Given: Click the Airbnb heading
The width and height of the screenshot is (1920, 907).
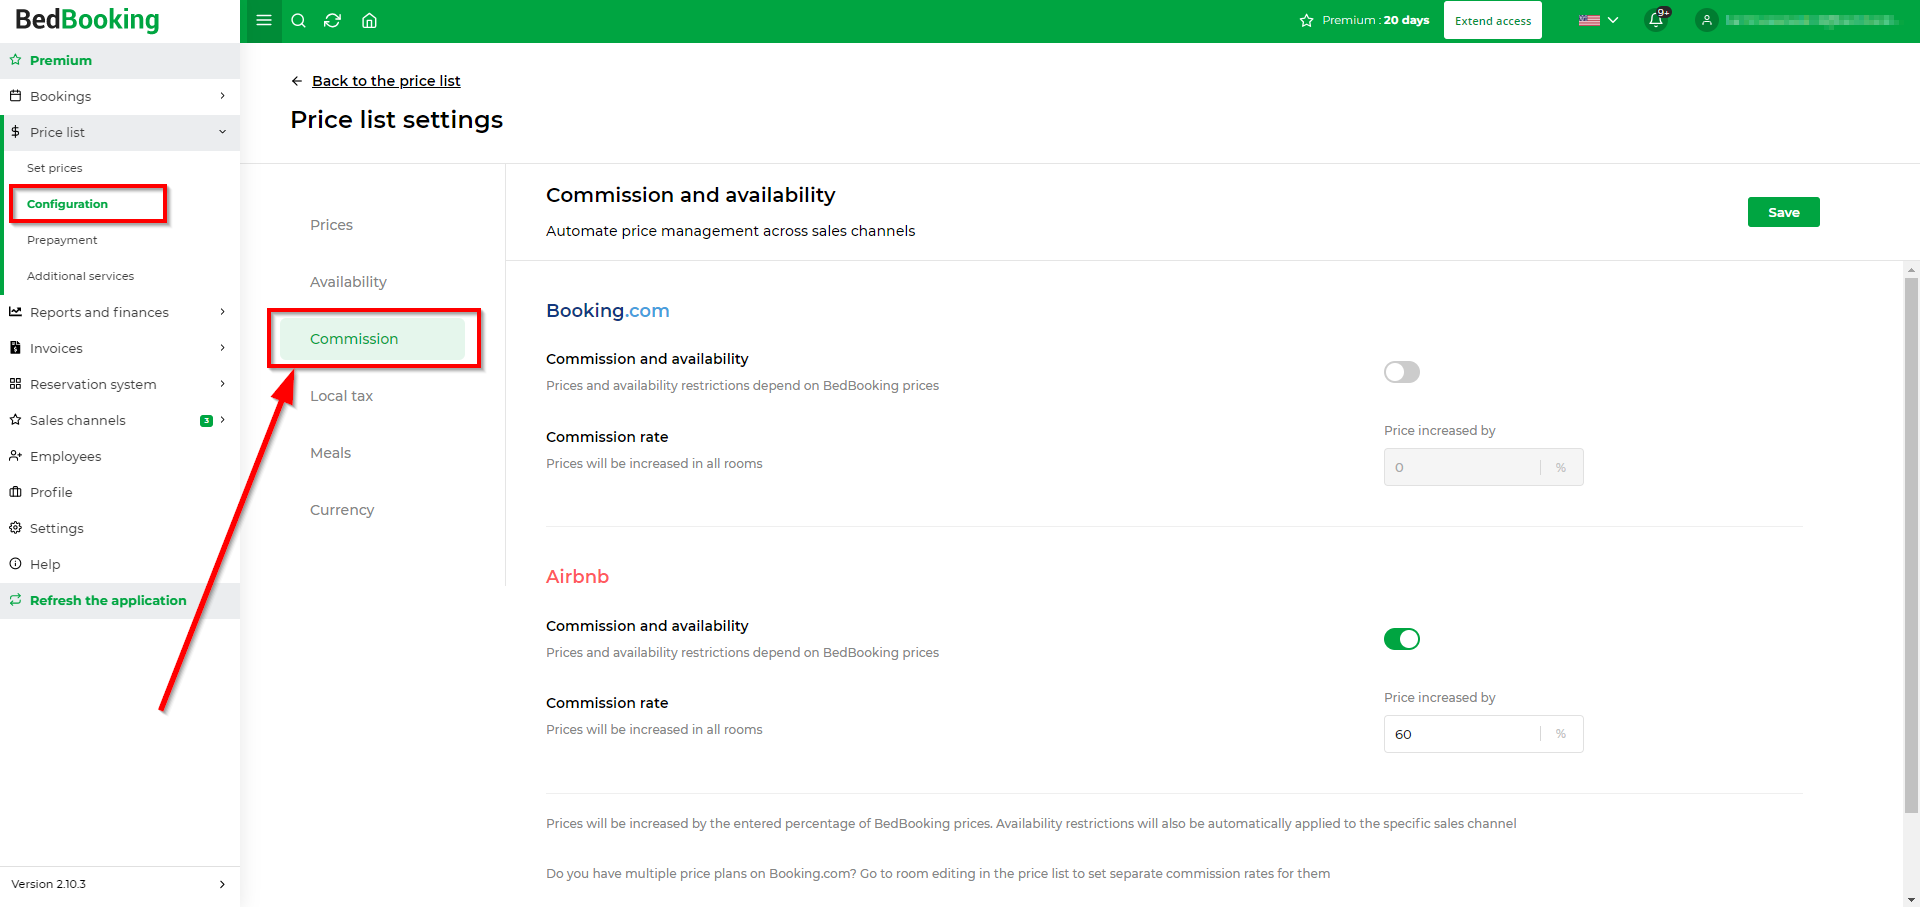Looking at the screenshot, I should pos(577,577).
